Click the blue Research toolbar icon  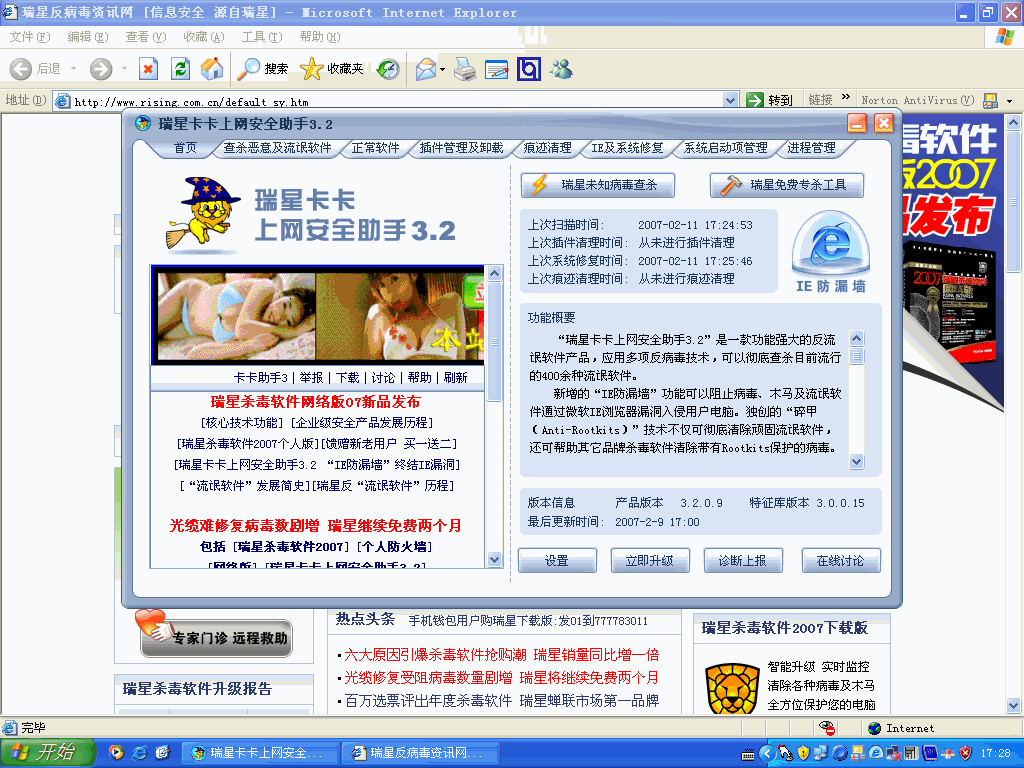[x=528, y=69]
